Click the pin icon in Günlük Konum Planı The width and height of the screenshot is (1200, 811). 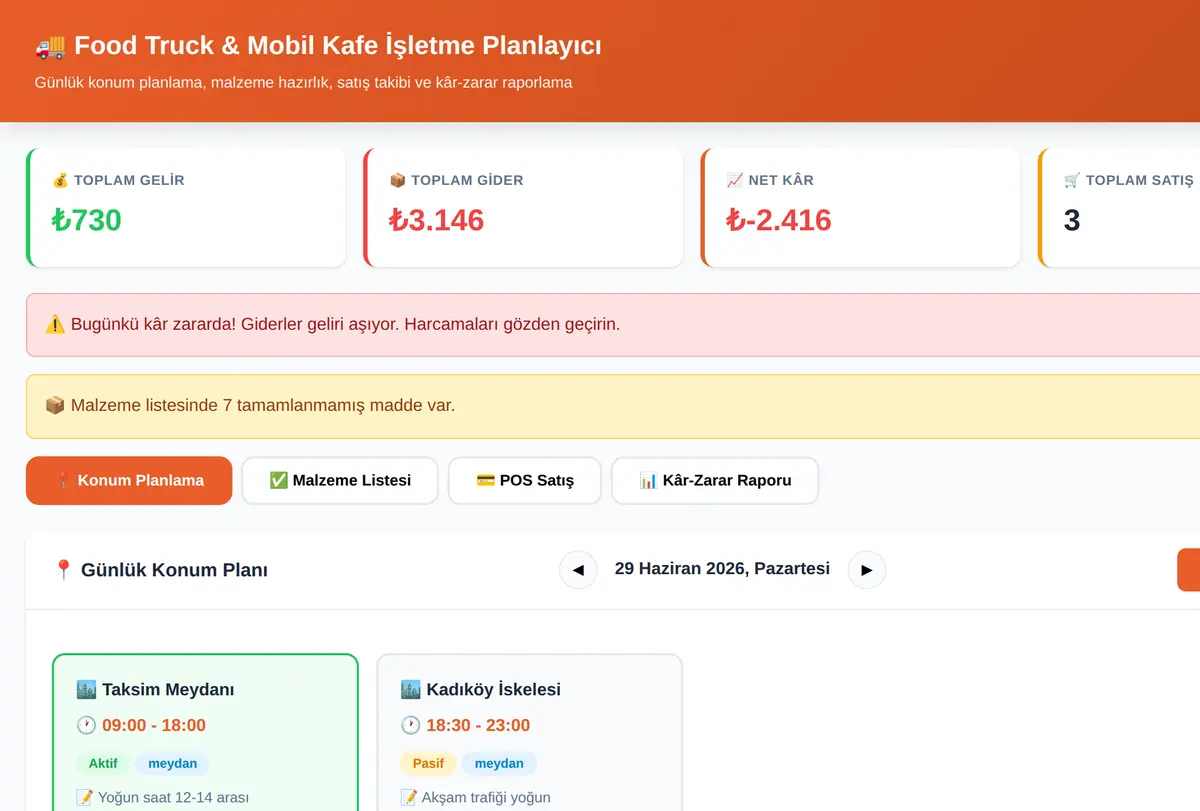click(x=63, y=570)
